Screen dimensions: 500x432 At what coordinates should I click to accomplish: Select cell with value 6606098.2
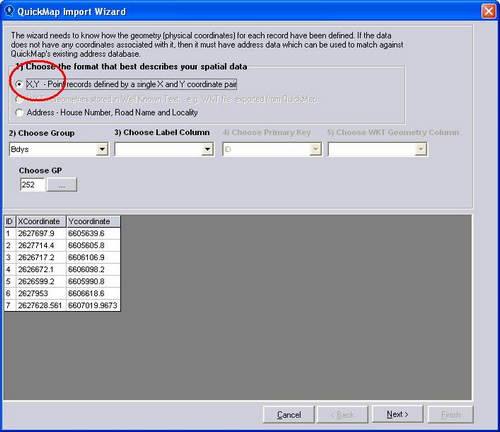click(93, 269)
